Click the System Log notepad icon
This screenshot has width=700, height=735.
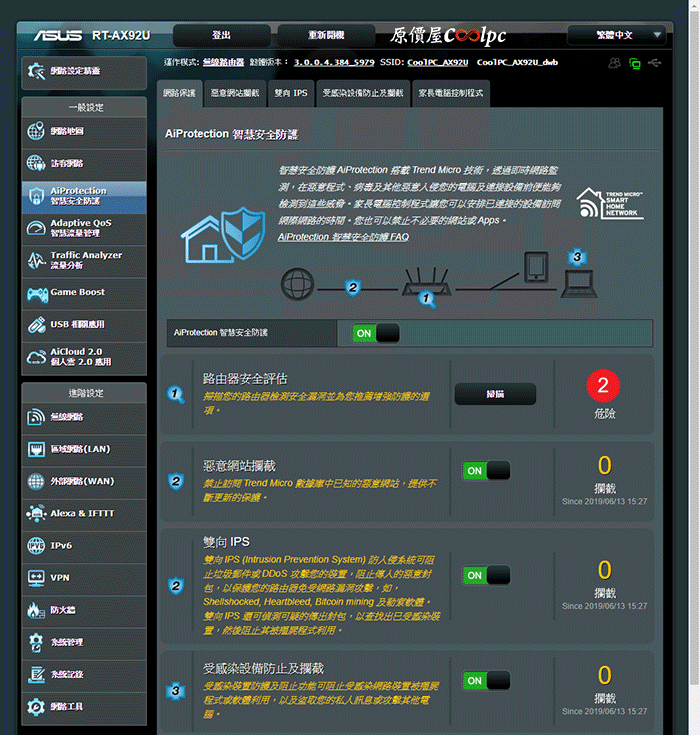click(36, 675)
